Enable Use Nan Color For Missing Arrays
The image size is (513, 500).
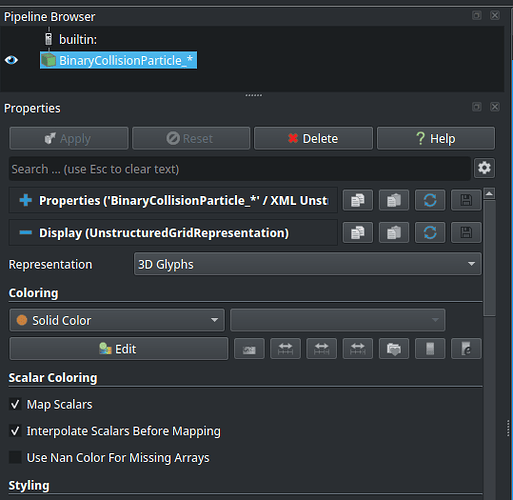coord(15,457)
